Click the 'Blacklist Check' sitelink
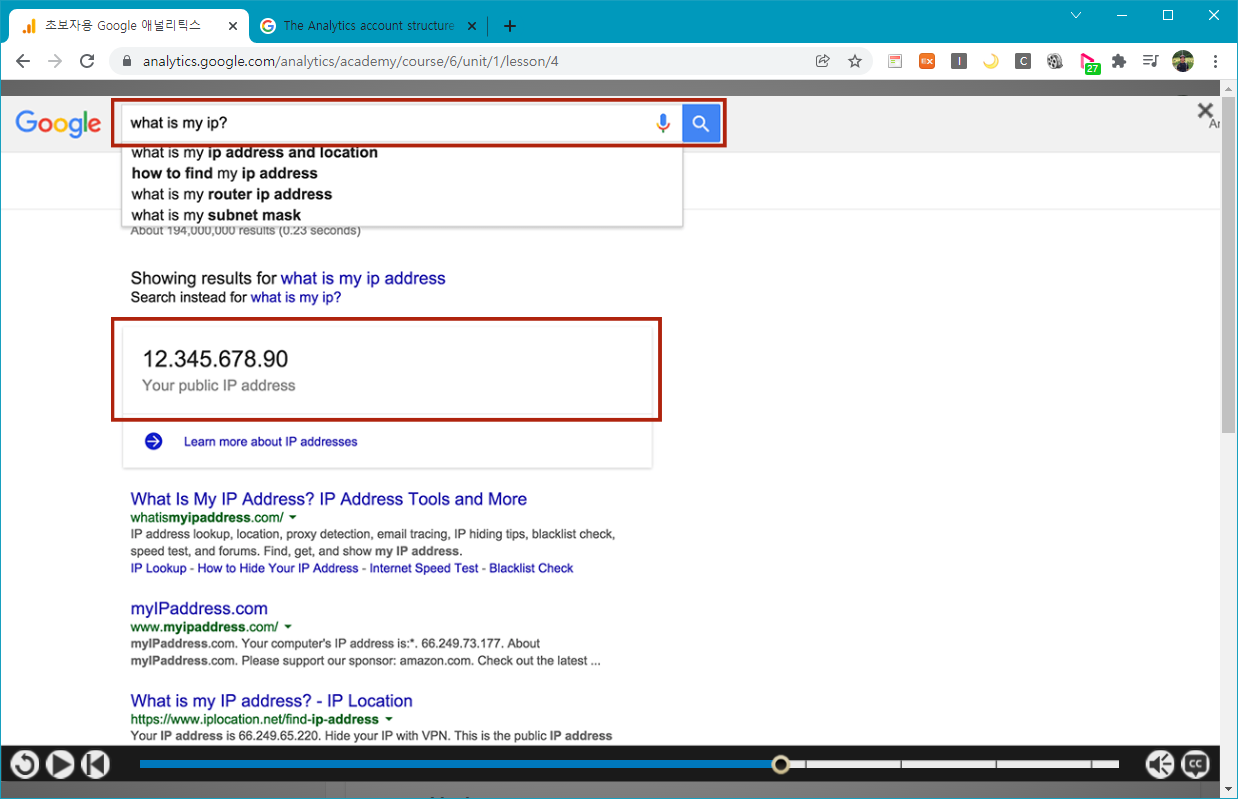The width and height of the screenshot is (1238, 799). [x=531, y=568]
